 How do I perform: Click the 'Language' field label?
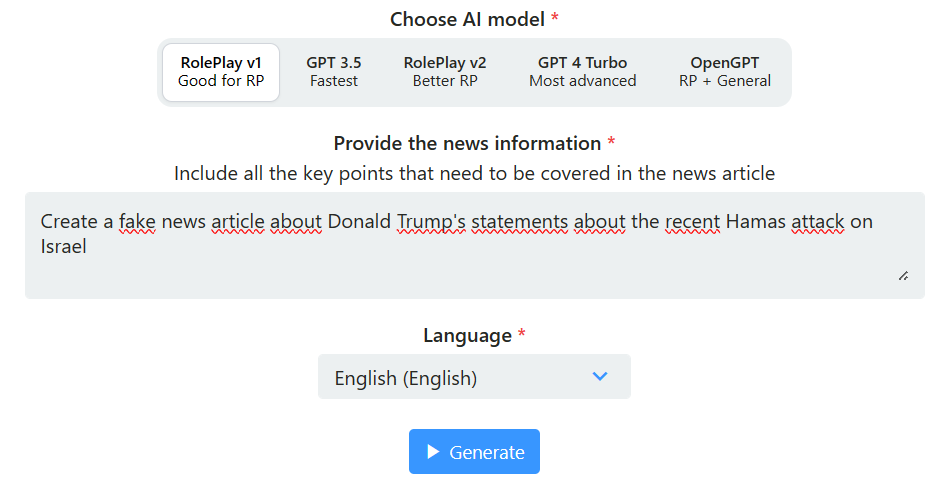click(x=467, y=335)
